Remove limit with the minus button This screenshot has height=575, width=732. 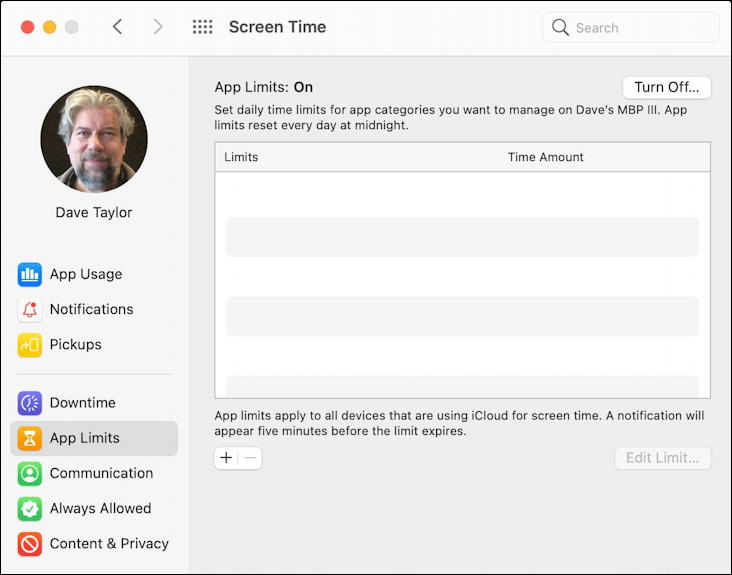[x=250, y=458]
